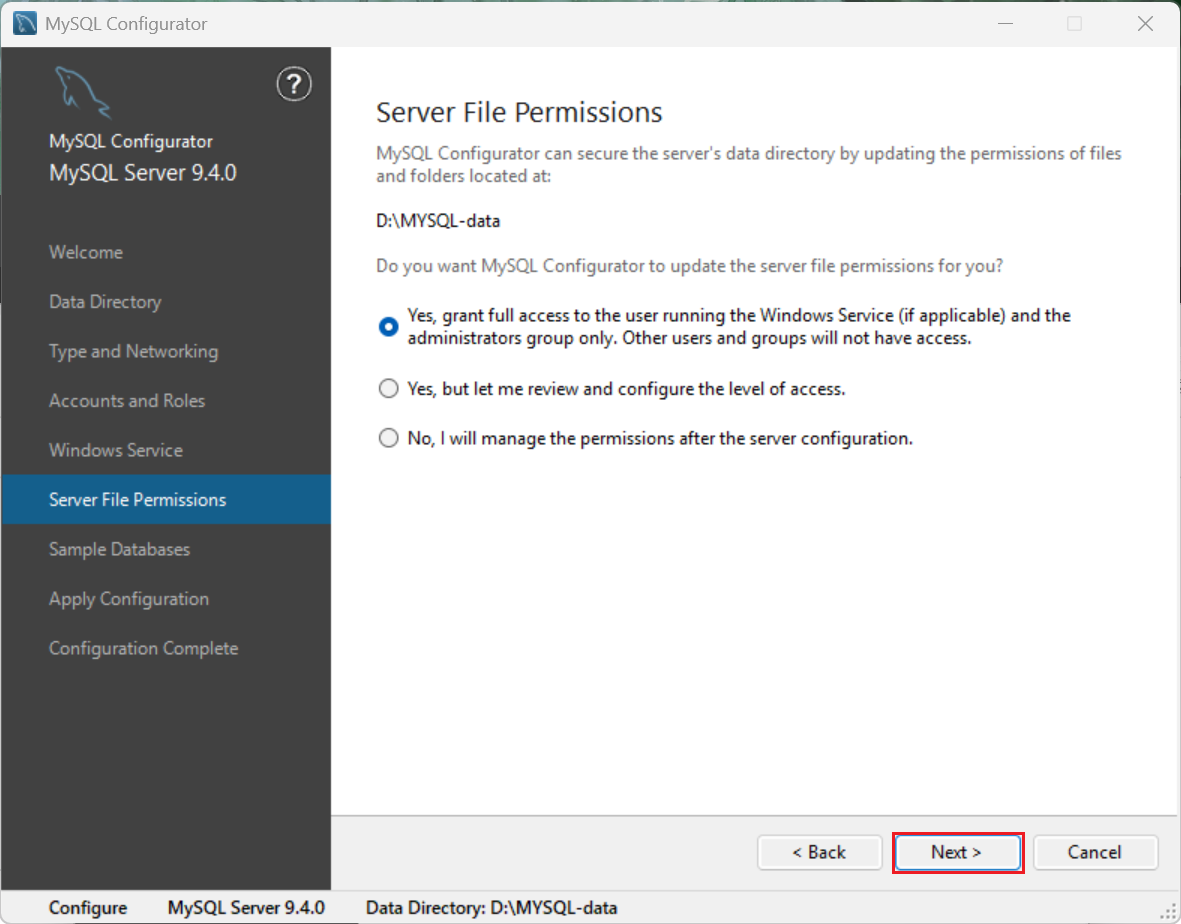Open the Data Directory step
Viewport: 1181px width, 924px height.
tap(105, 302)
